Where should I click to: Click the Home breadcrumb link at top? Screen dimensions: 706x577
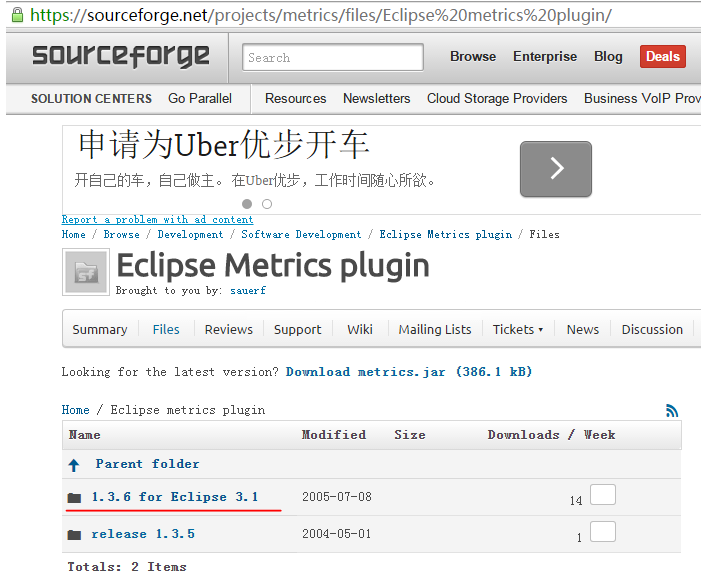(73, 234)
